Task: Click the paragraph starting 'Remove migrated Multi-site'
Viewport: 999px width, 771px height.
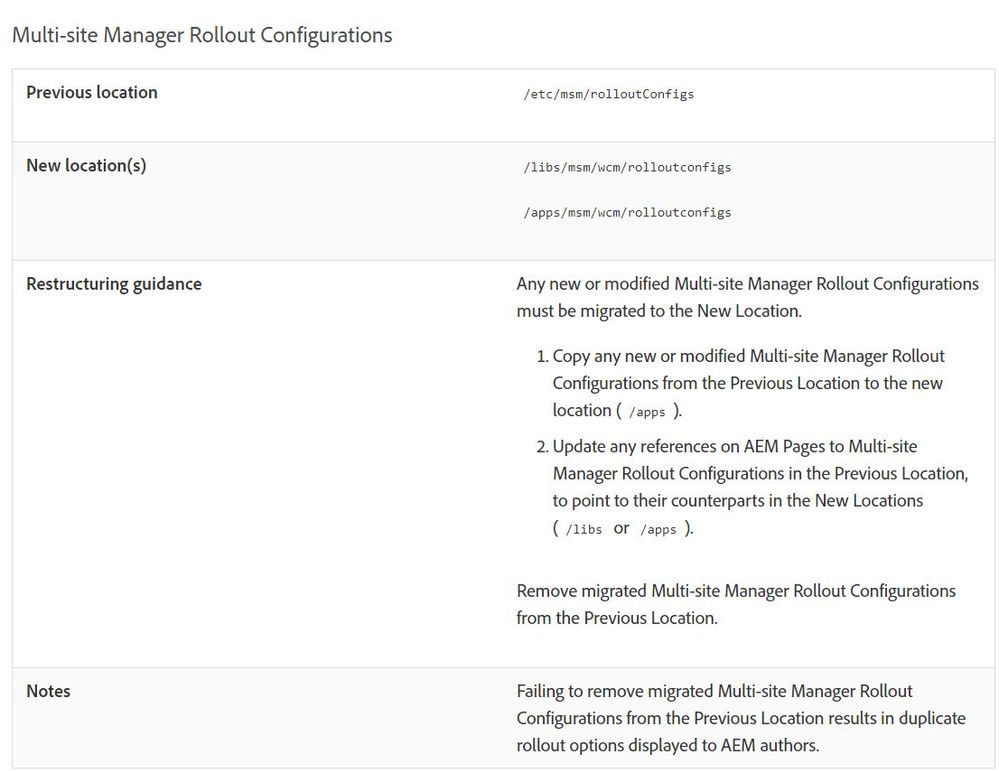Action: pos(735,604)
